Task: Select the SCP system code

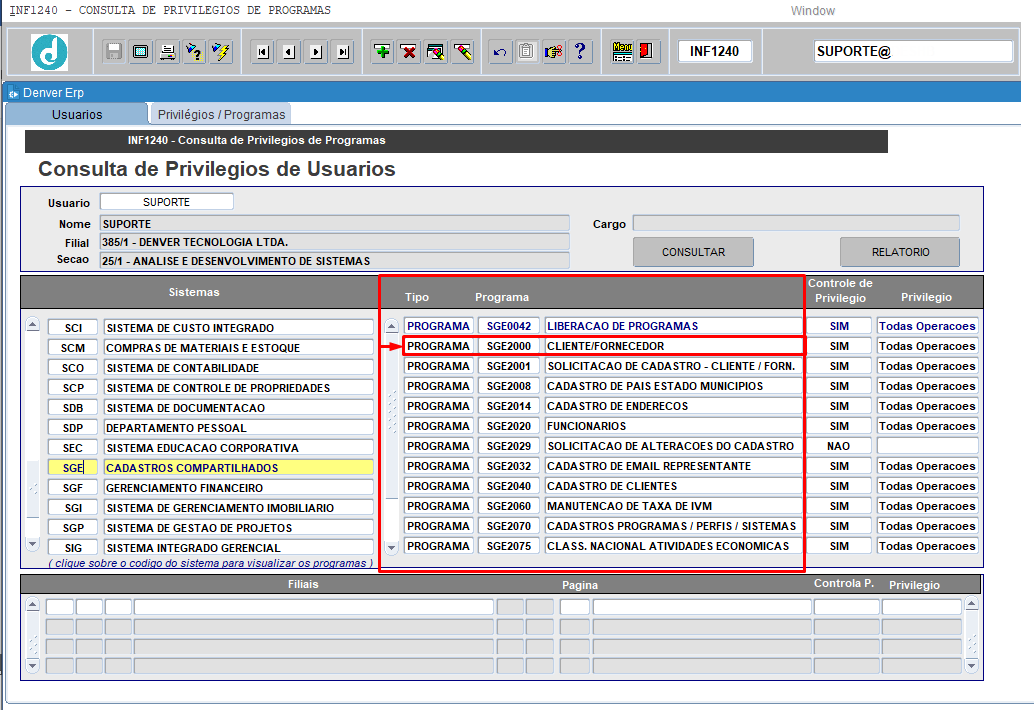Action: [73, 388]
